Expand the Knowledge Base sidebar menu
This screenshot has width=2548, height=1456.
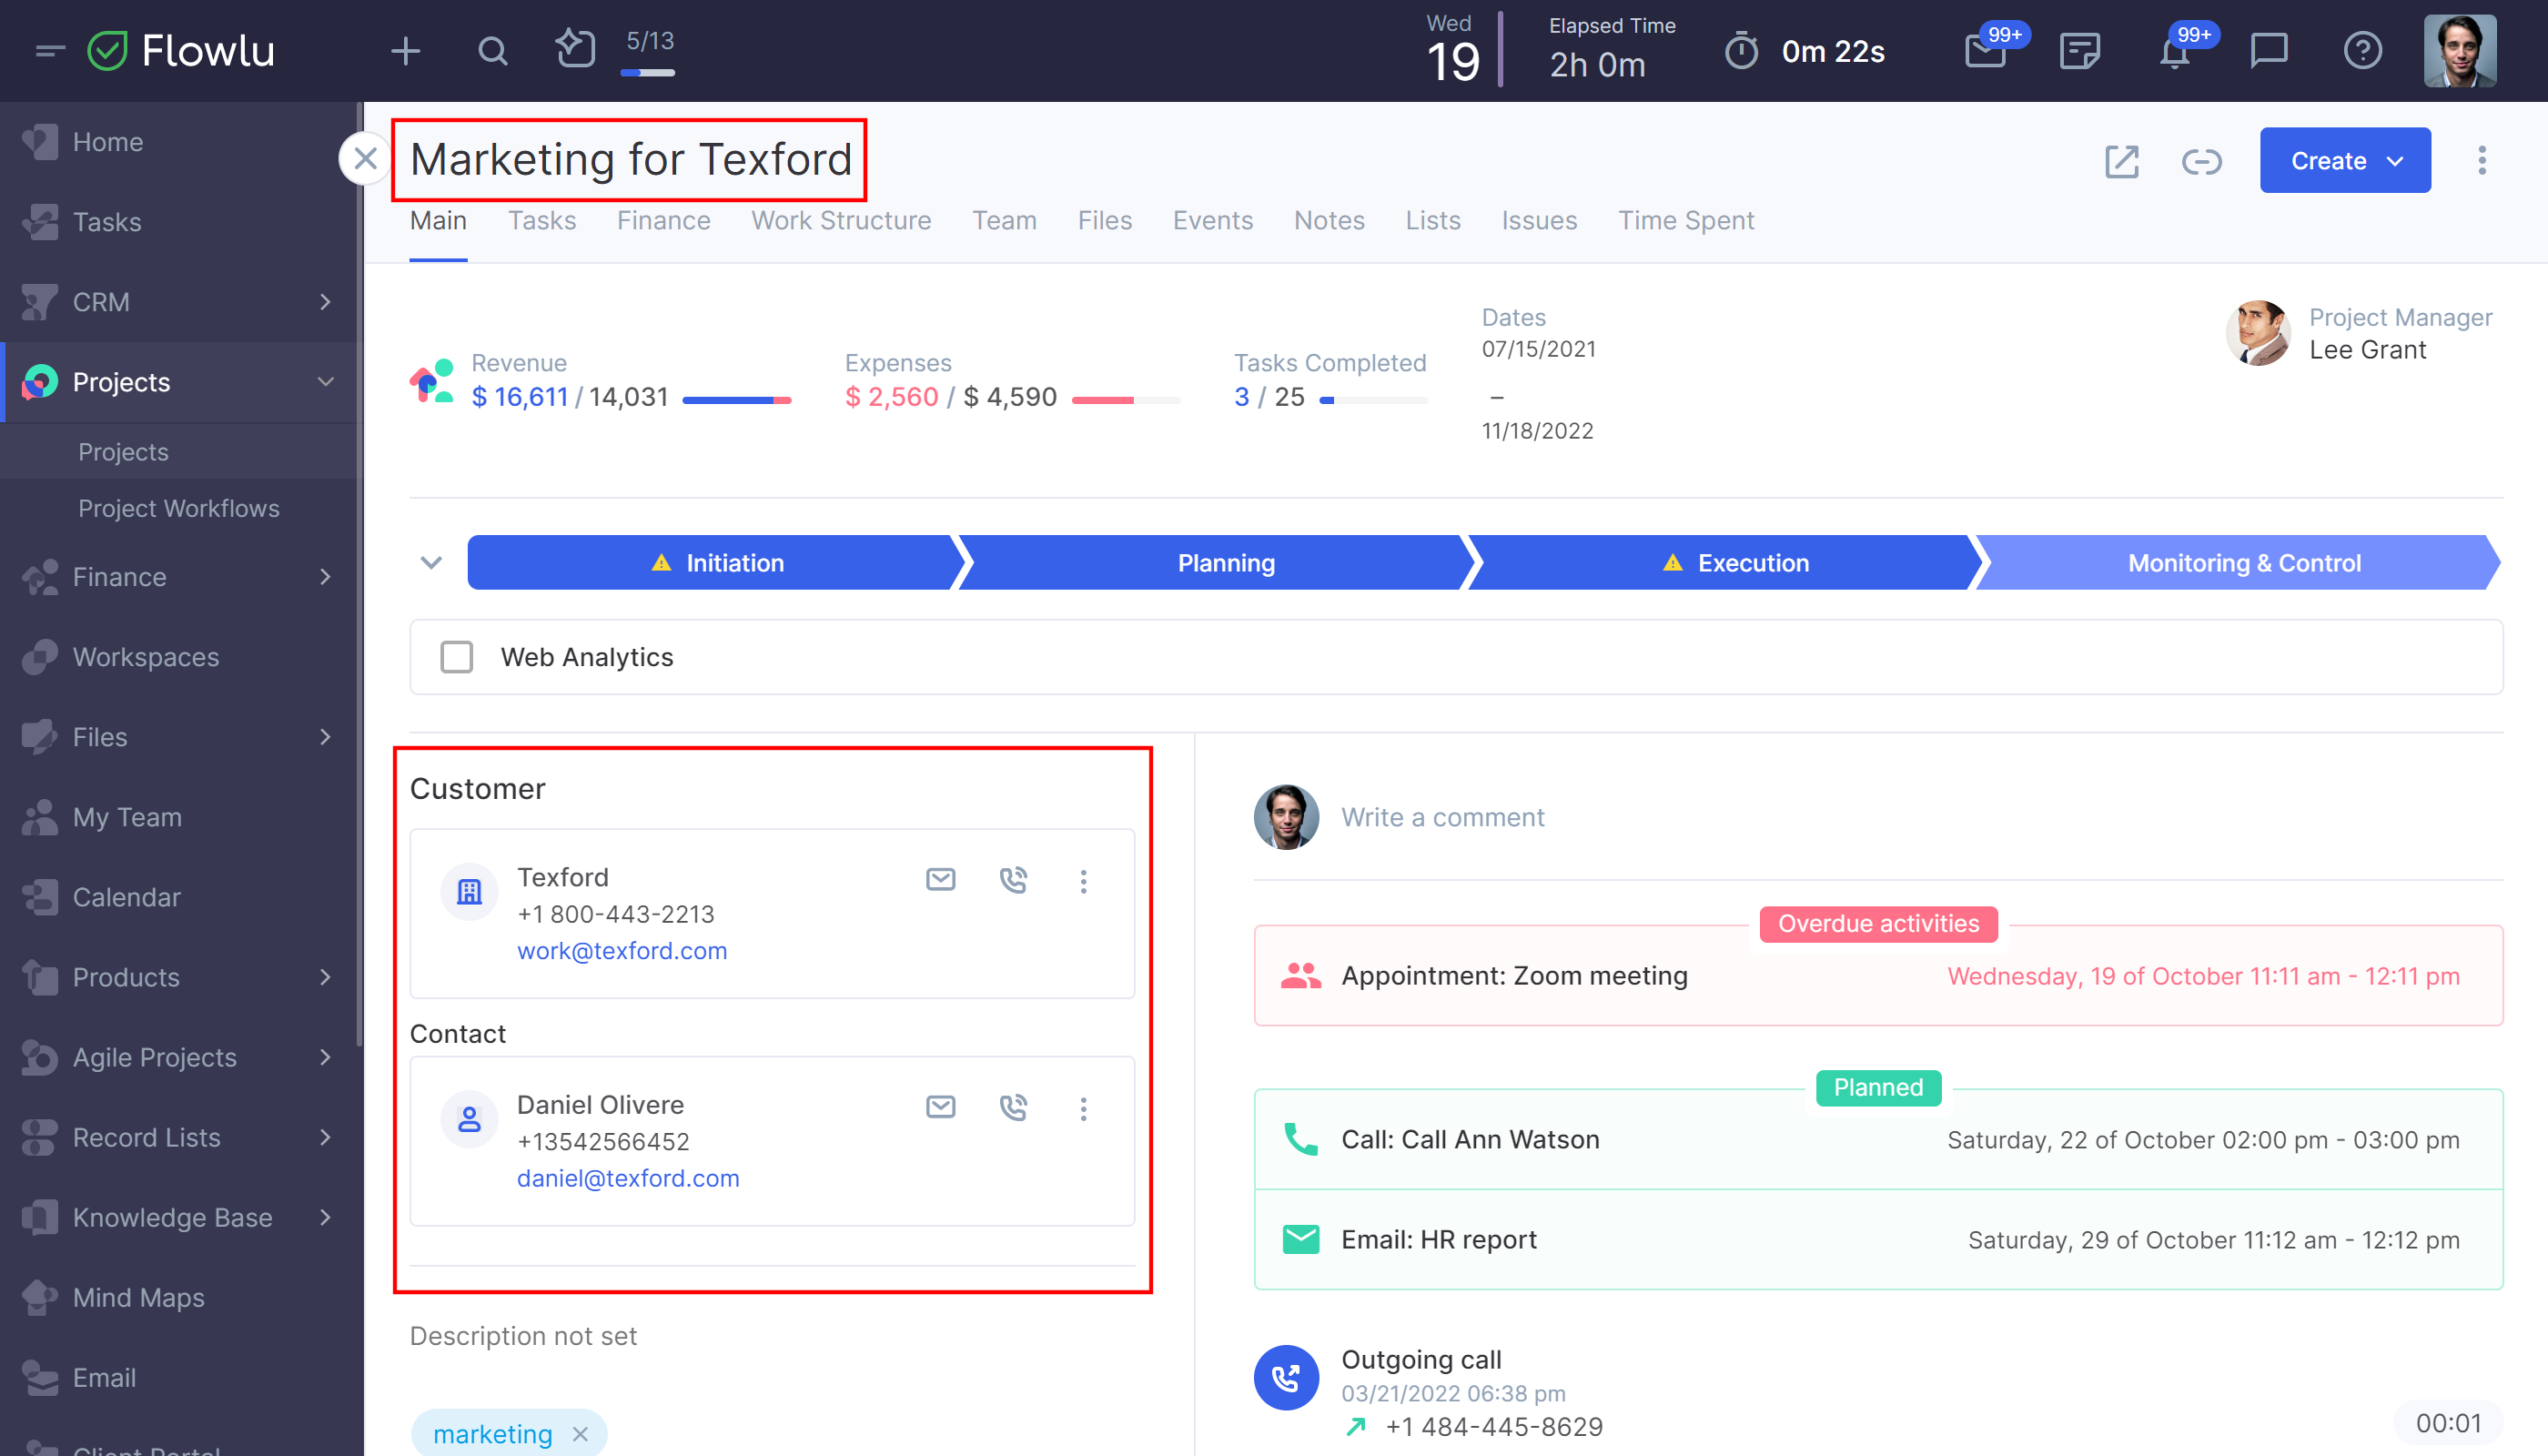[x=325, y=1216]
